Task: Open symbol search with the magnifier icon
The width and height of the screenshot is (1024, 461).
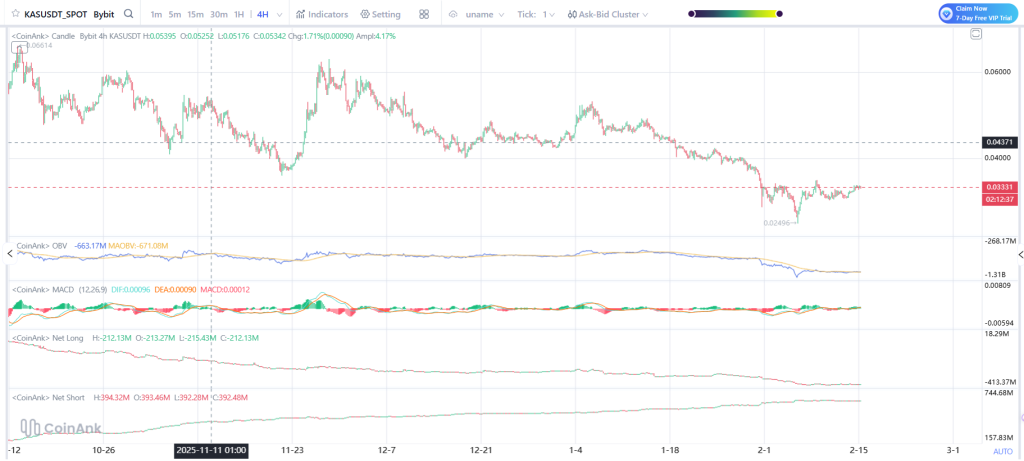Action: tap(129, 15)
